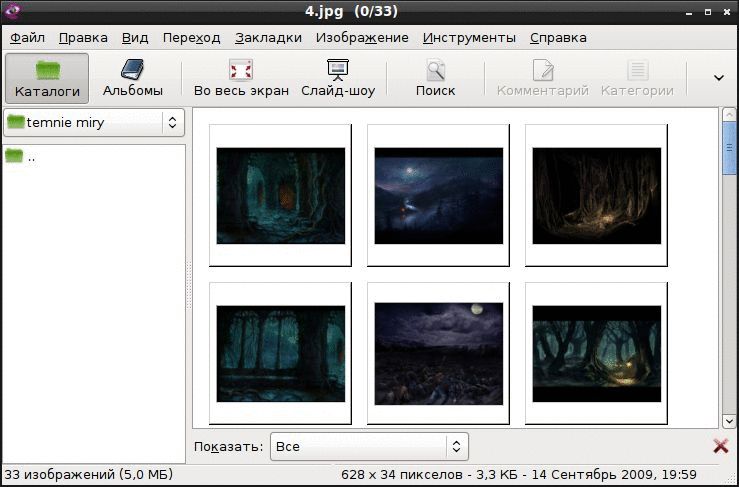Open the Показать filter dropdown
The image size is (739, 487).
[369, 446]
